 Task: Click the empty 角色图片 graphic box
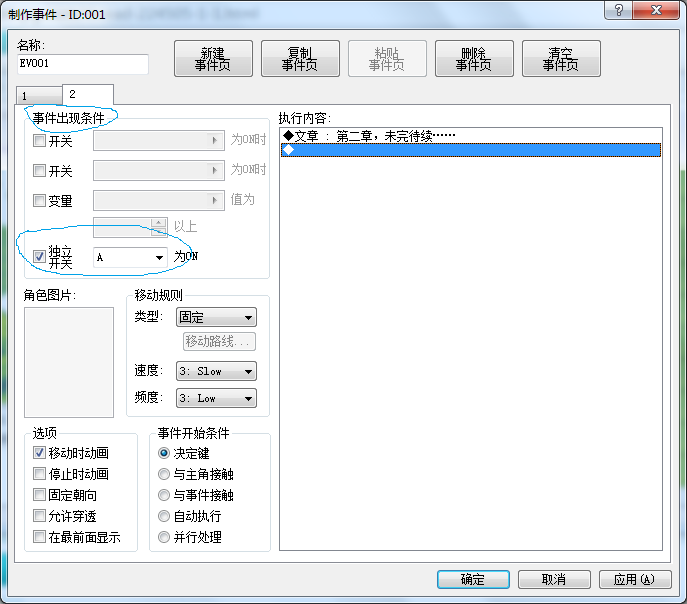click(x=69, y=362)
